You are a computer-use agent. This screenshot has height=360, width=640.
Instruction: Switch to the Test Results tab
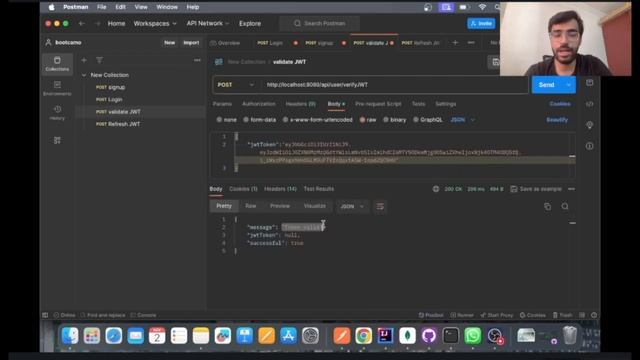tap(319, 189)
